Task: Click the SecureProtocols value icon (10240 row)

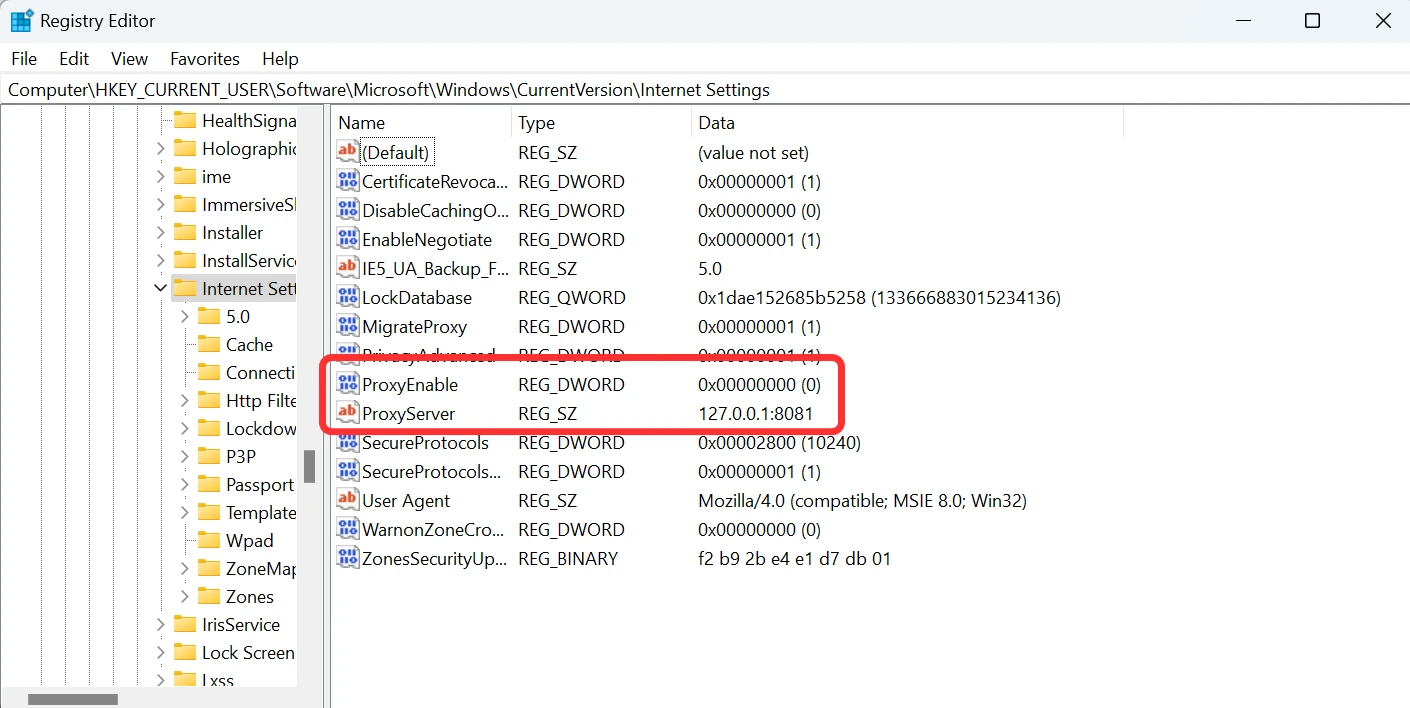Action: tap(347, 443)
